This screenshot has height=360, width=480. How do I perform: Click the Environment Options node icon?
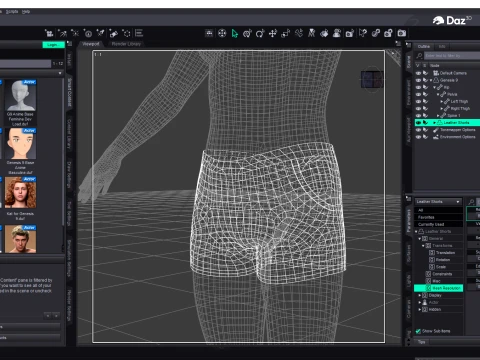(436, 137)
